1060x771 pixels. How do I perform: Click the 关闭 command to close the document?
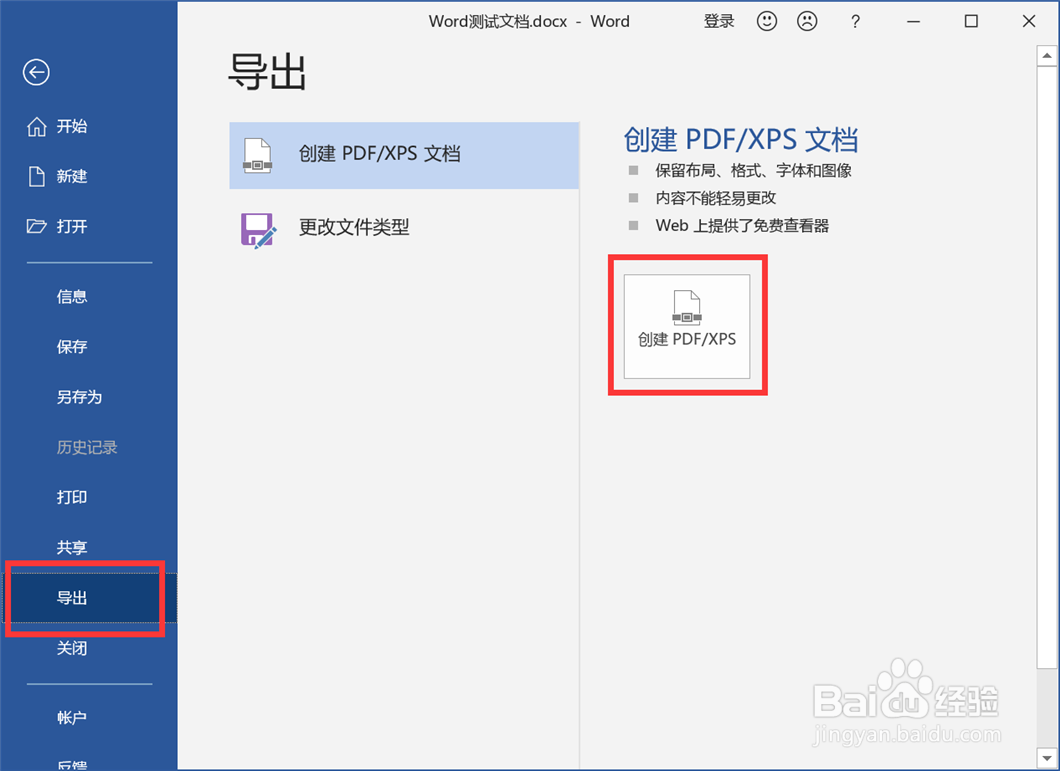[x=71, y=648]
